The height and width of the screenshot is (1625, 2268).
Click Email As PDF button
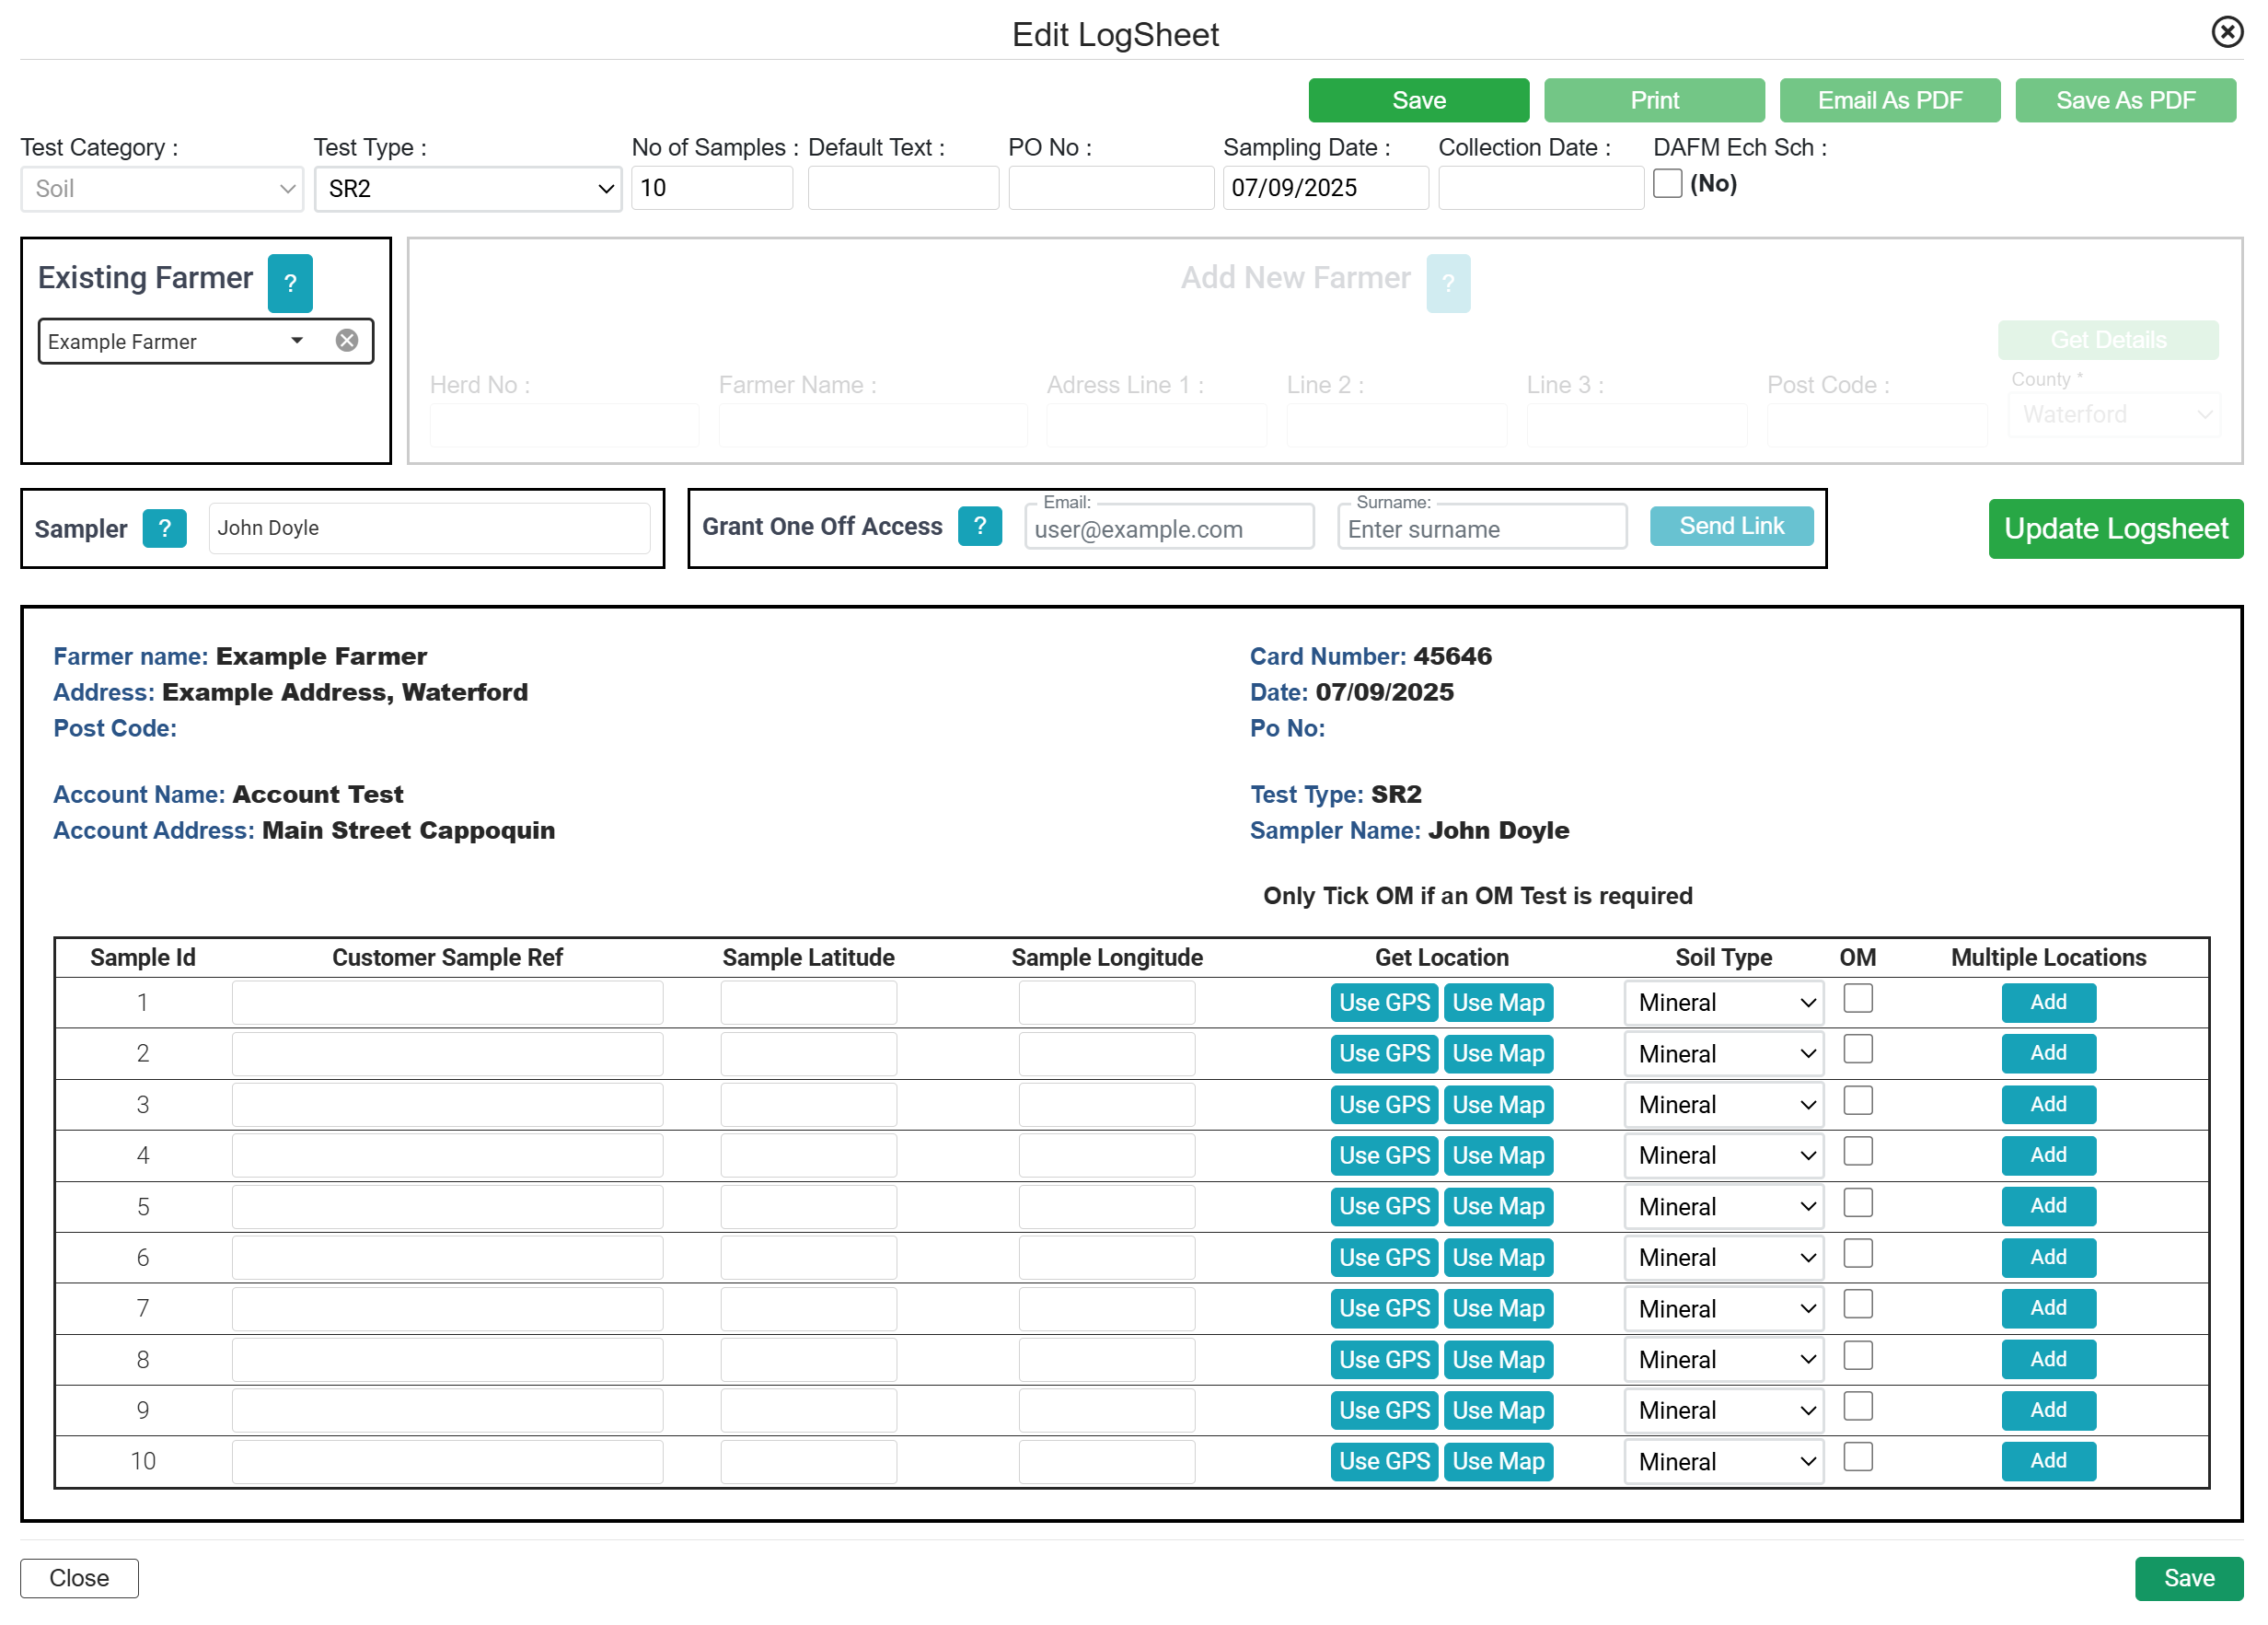pos(1889,100)
